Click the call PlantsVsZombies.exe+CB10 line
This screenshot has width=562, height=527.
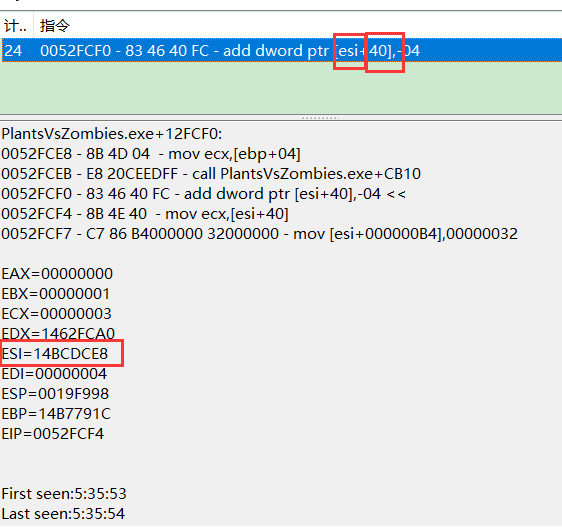tap(211, 174)
